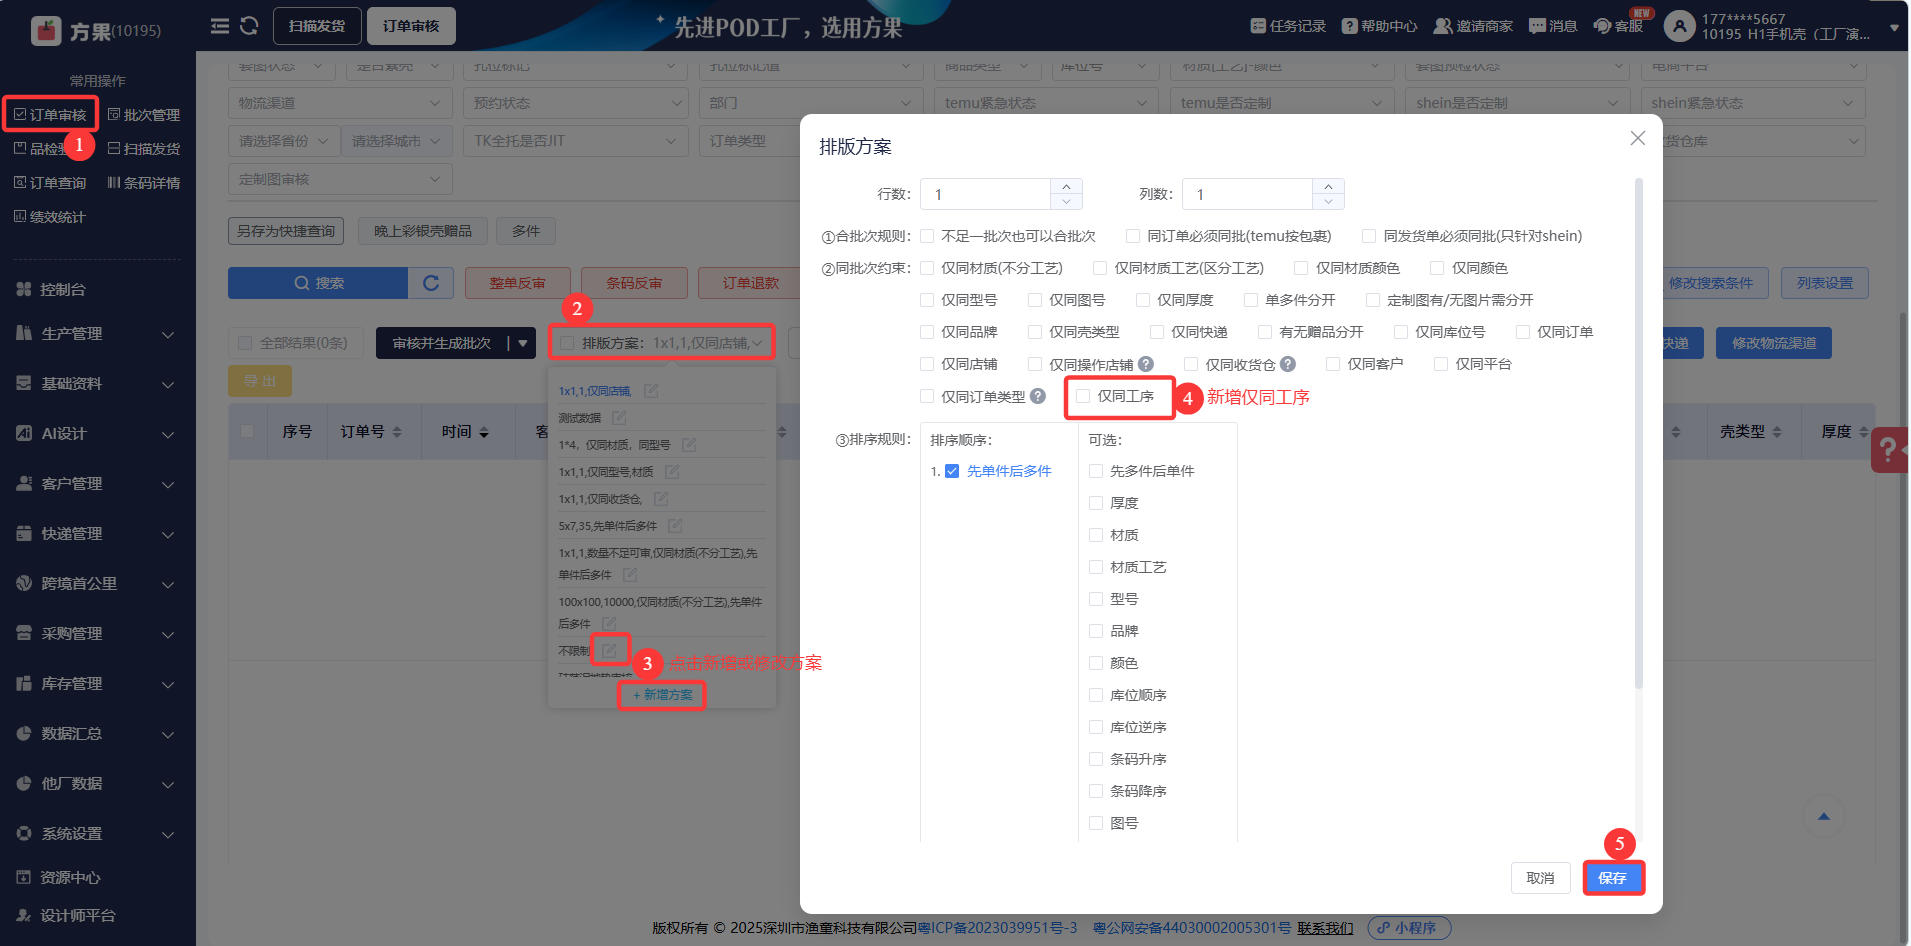The height and width of the screenshot is (946, 1911).
Task: Open 批次管理 in the sidebar
Action: coord(144,115)
